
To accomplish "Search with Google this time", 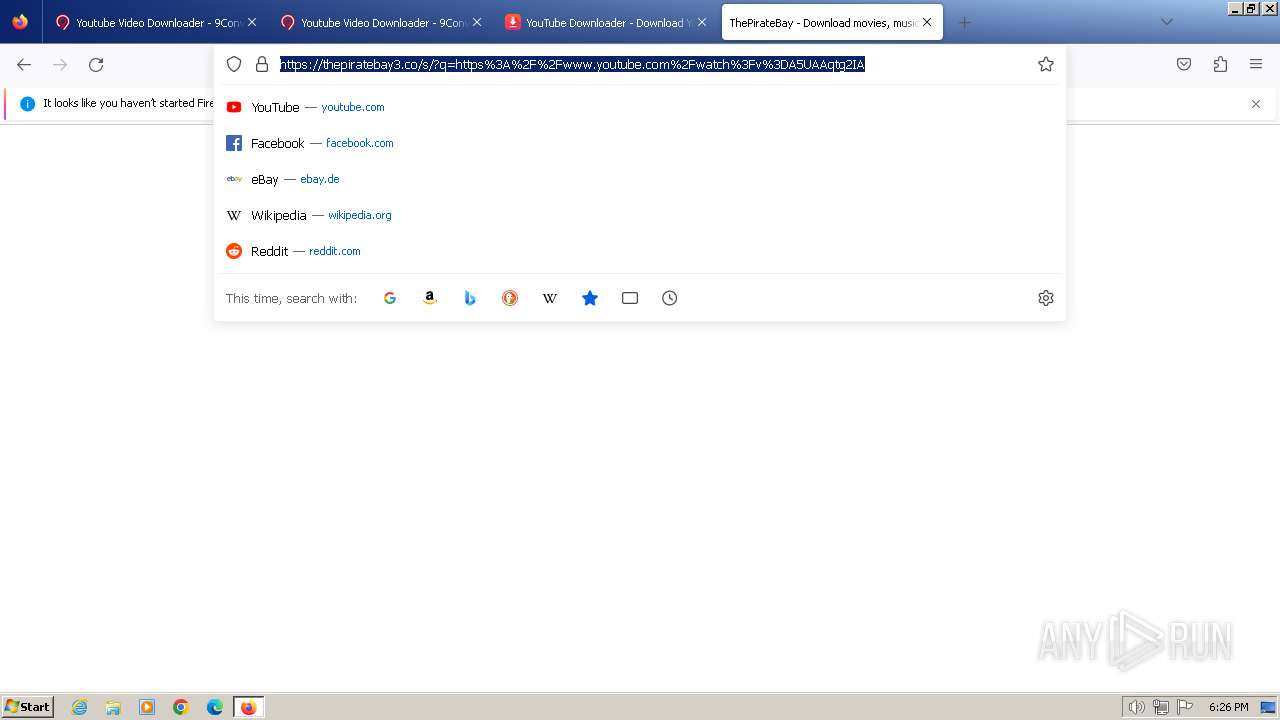I will 390,298.
